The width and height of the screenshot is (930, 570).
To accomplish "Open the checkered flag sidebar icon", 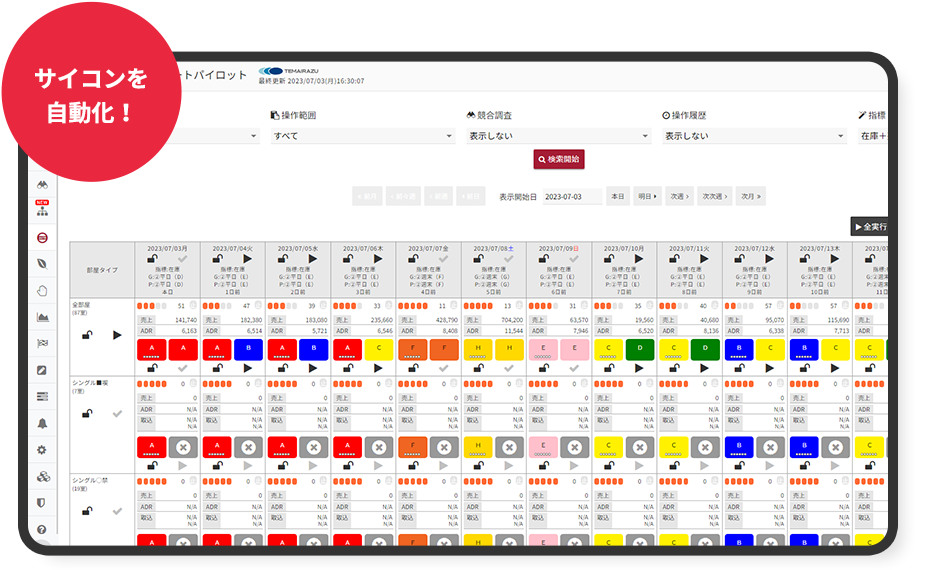I will 42,343.
